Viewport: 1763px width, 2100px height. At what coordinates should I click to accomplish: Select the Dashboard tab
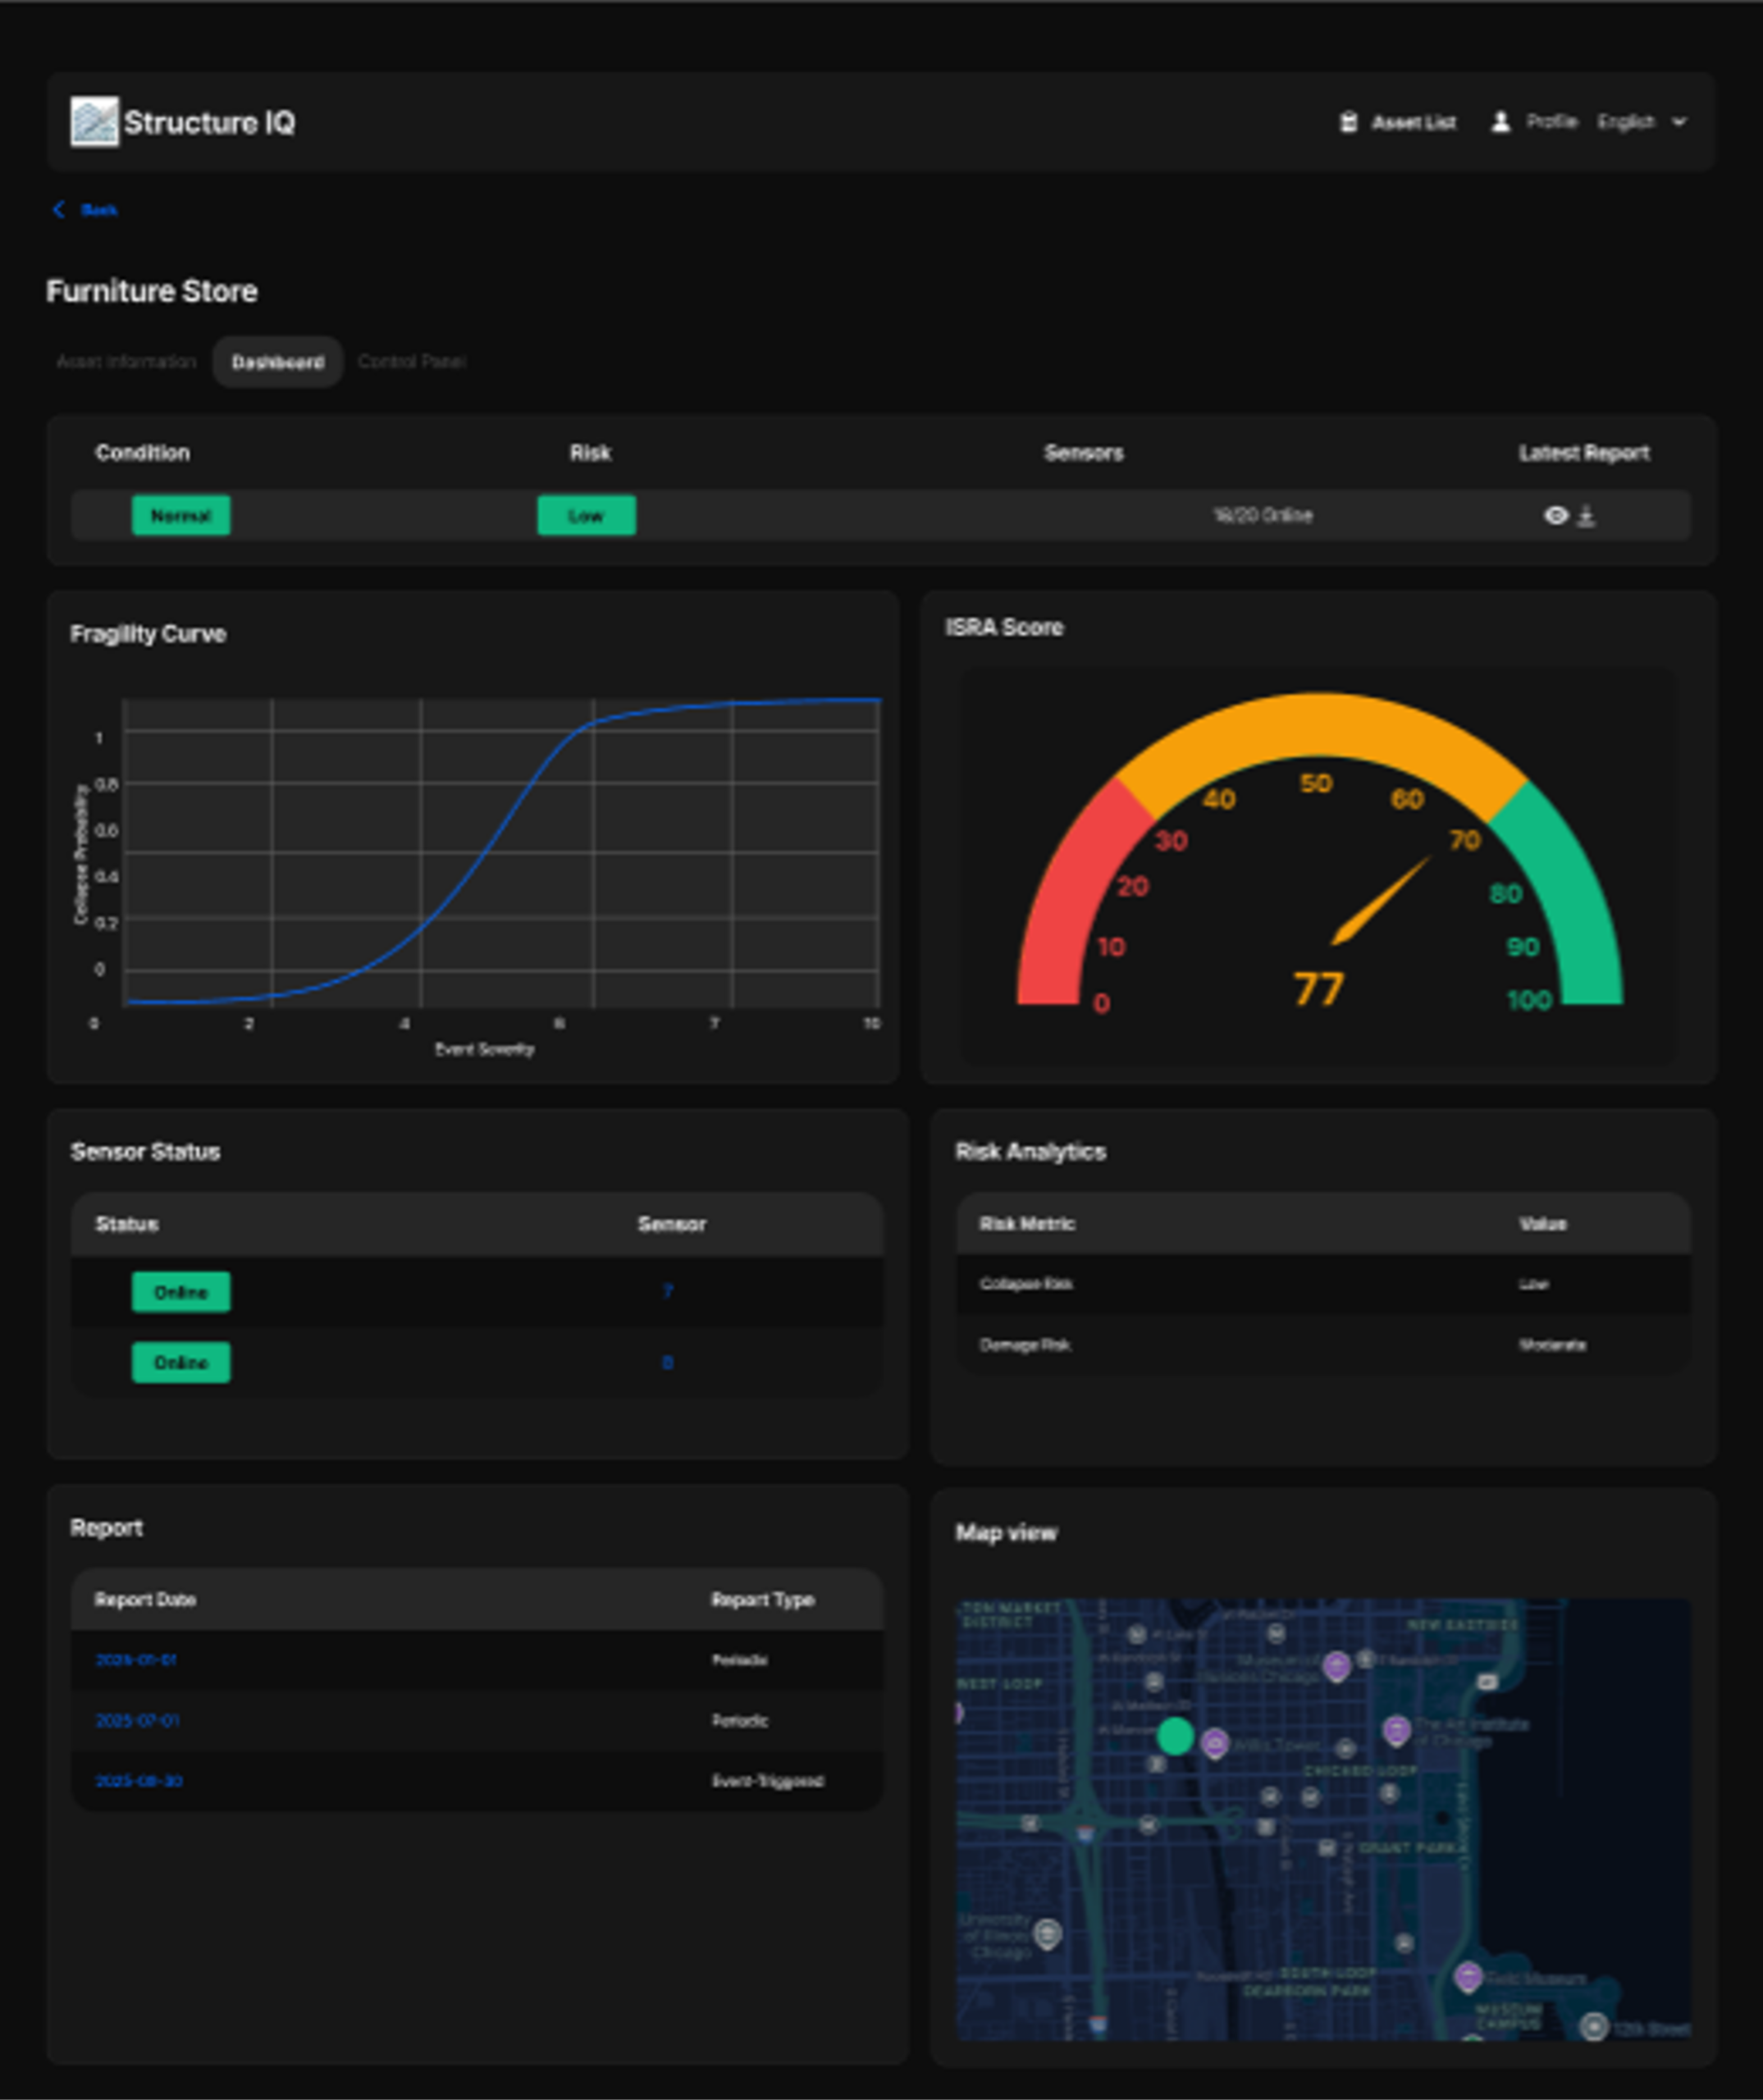pos(277,362)
